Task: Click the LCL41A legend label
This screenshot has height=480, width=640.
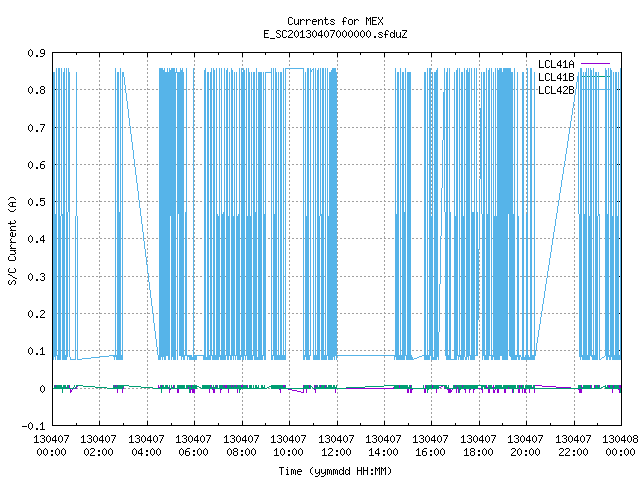Action: coord(556,64)
